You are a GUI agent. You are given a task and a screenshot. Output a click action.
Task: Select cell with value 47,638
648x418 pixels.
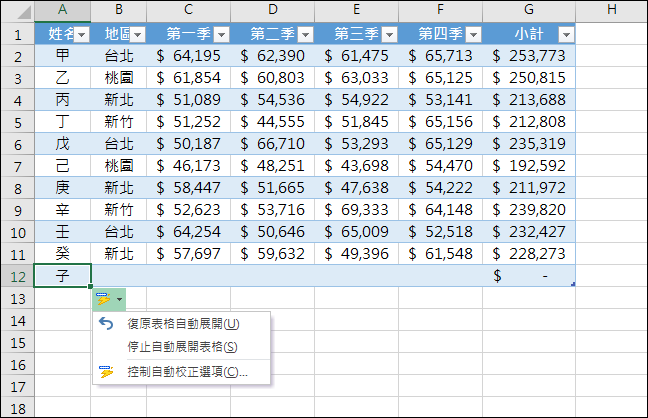tap(357, 188)
